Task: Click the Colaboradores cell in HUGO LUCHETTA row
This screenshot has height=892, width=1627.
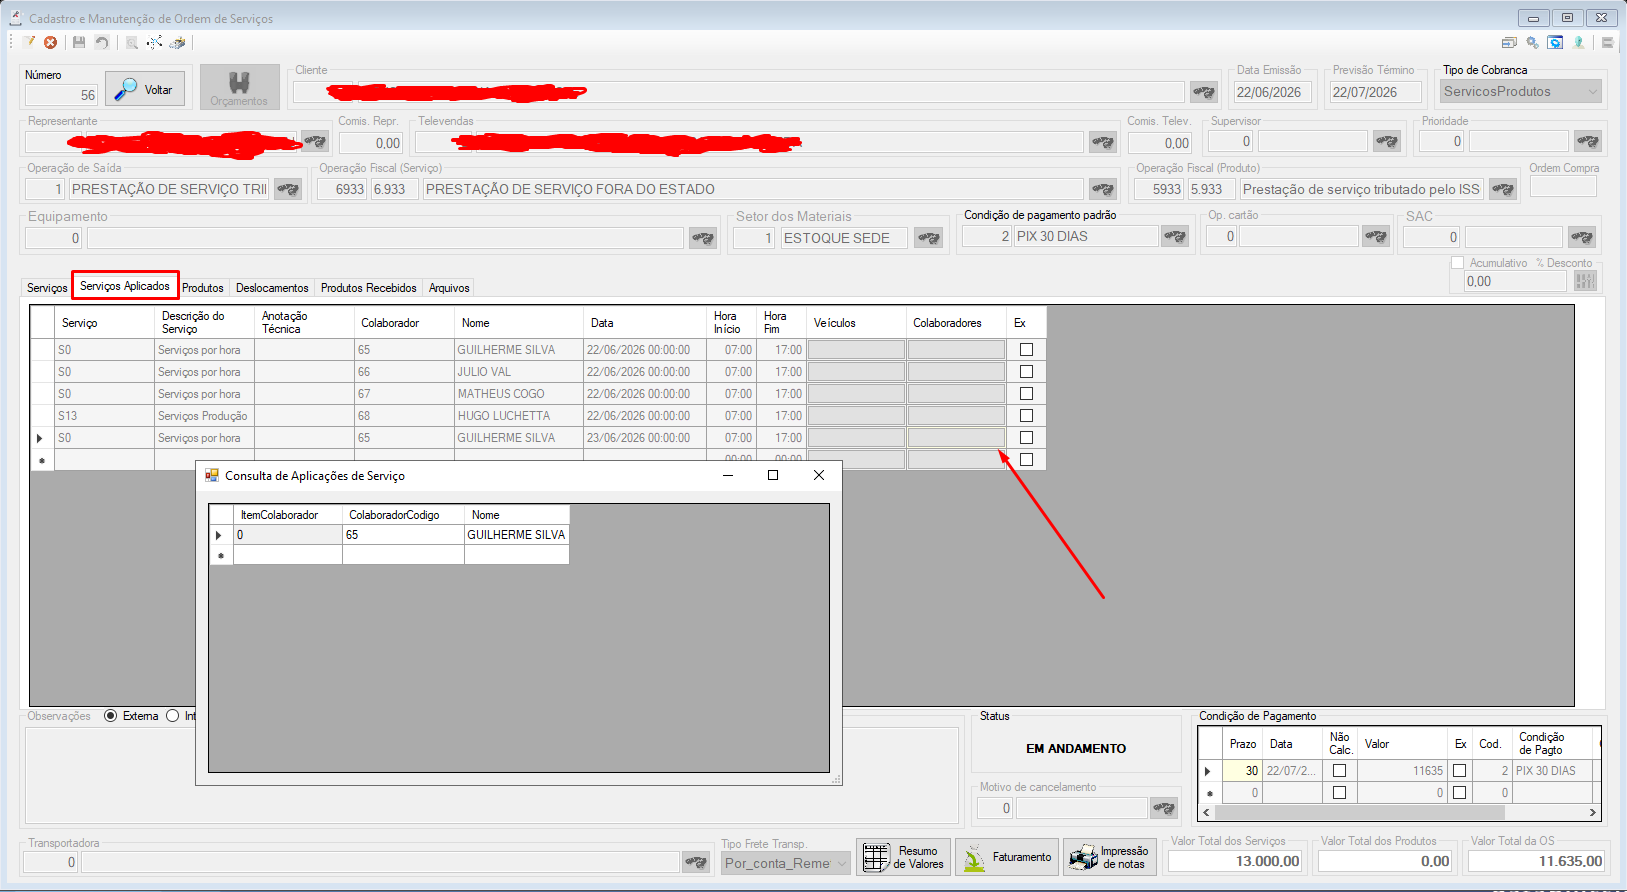Action: click(x=956, y=416)
